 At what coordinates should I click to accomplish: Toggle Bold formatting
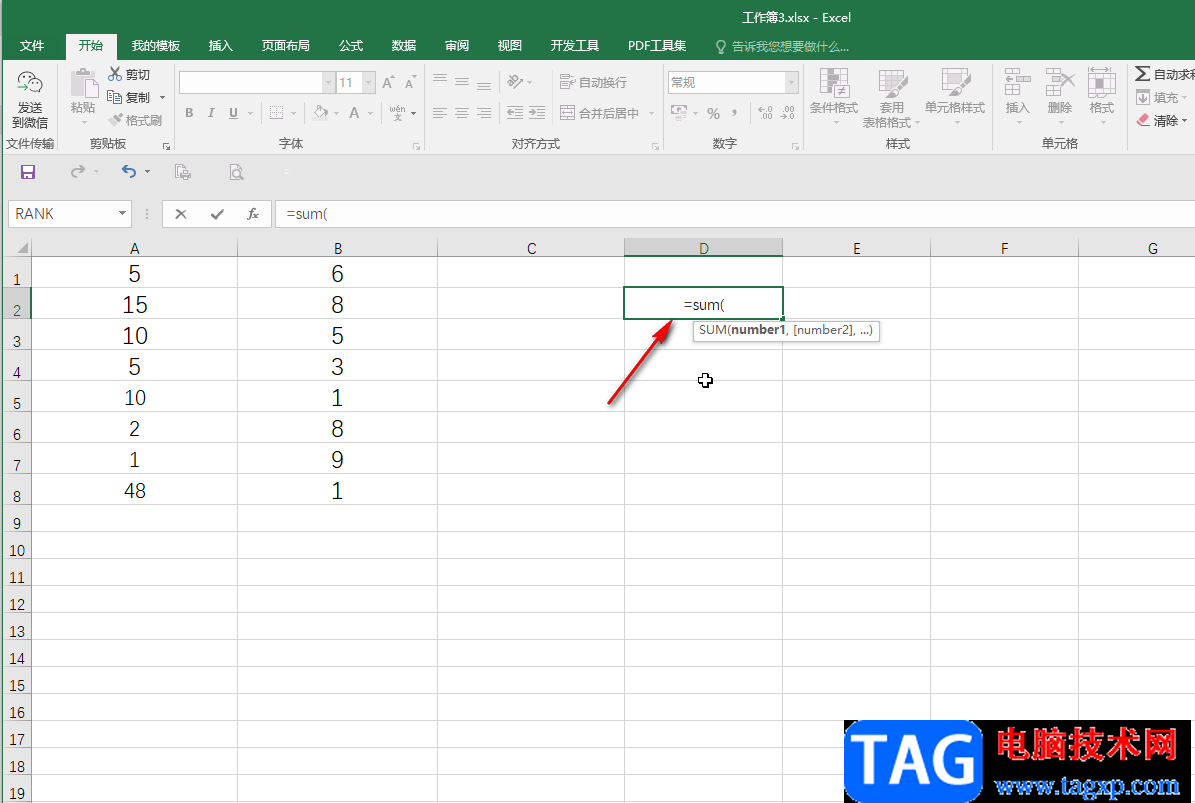click(x=189, y=113)
